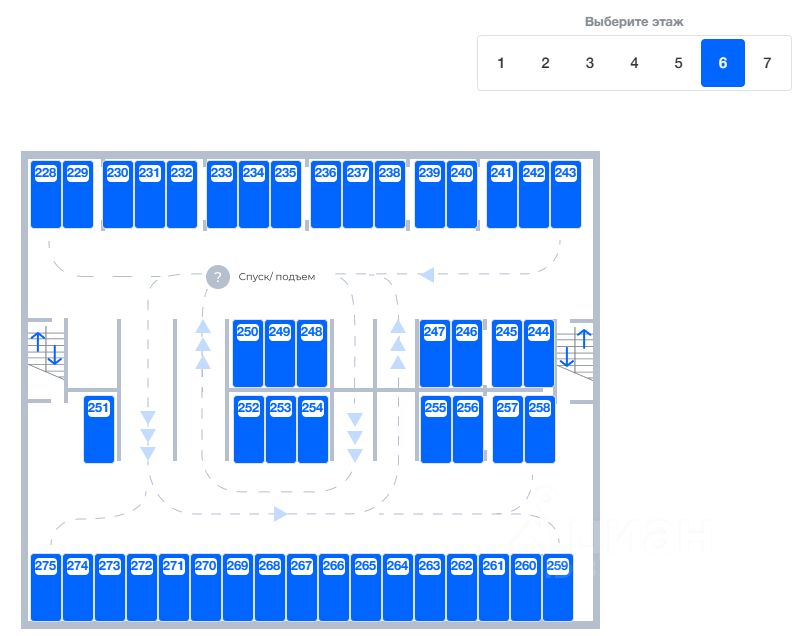Pick parking spot 261

pos(494,588)
